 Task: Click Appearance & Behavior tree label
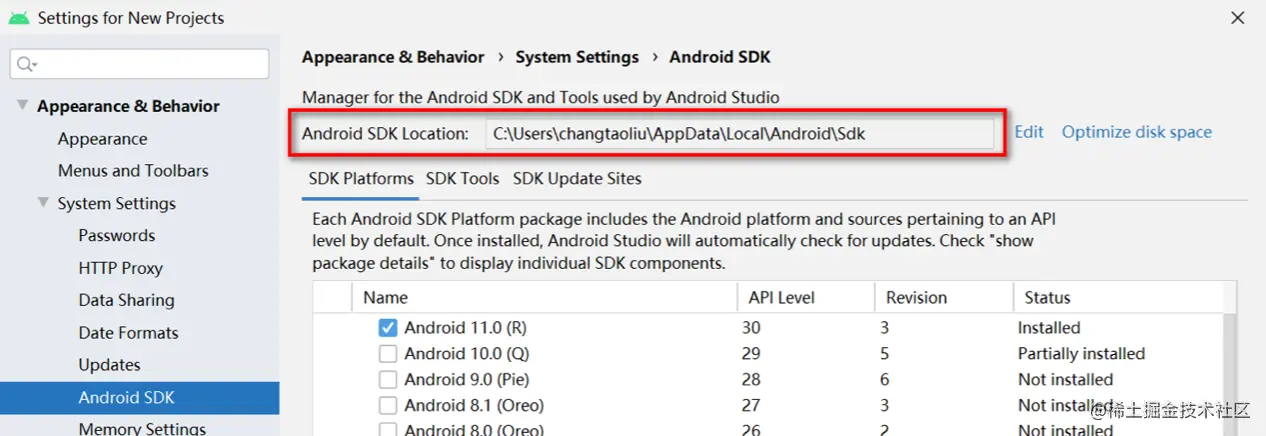click(128, 106)
